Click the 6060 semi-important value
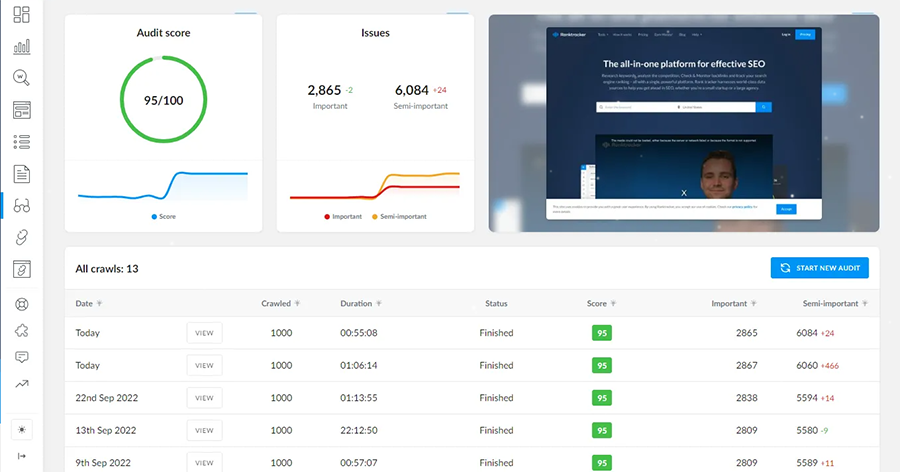 click(806, 365)
